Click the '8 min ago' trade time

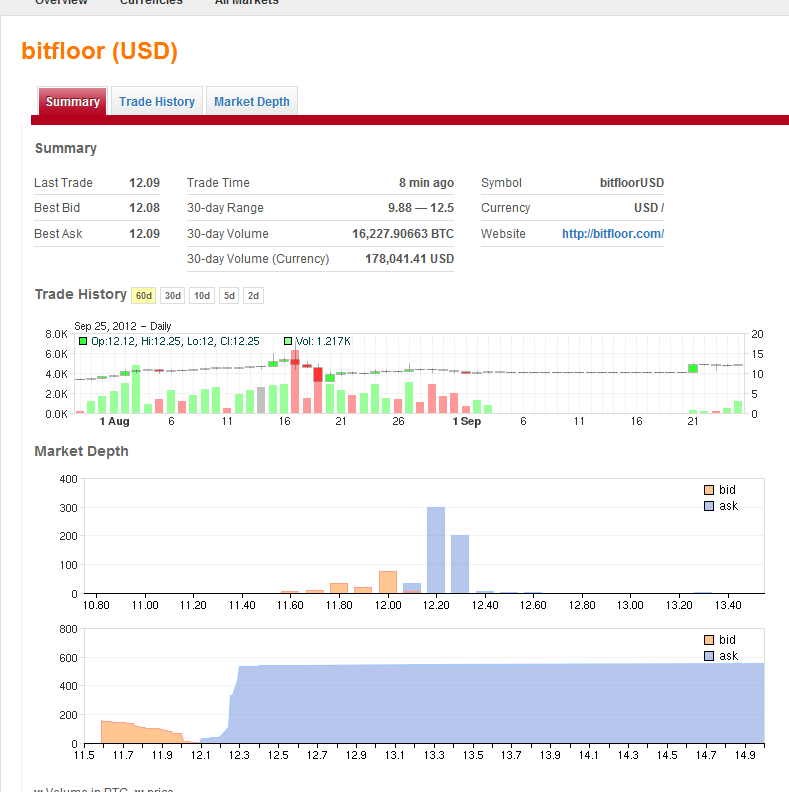point(426,183)
